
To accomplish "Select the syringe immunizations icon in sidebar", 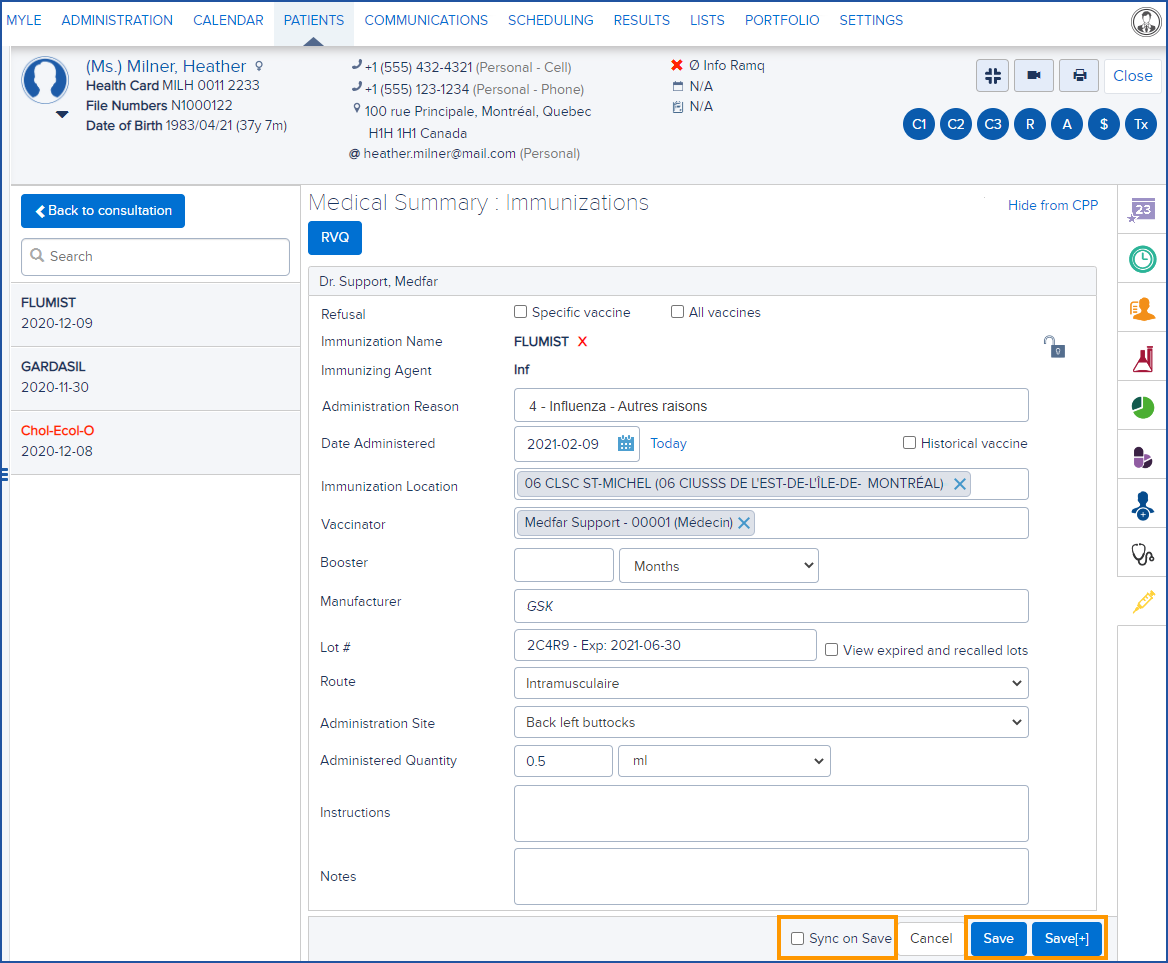I will point(1141,601).
